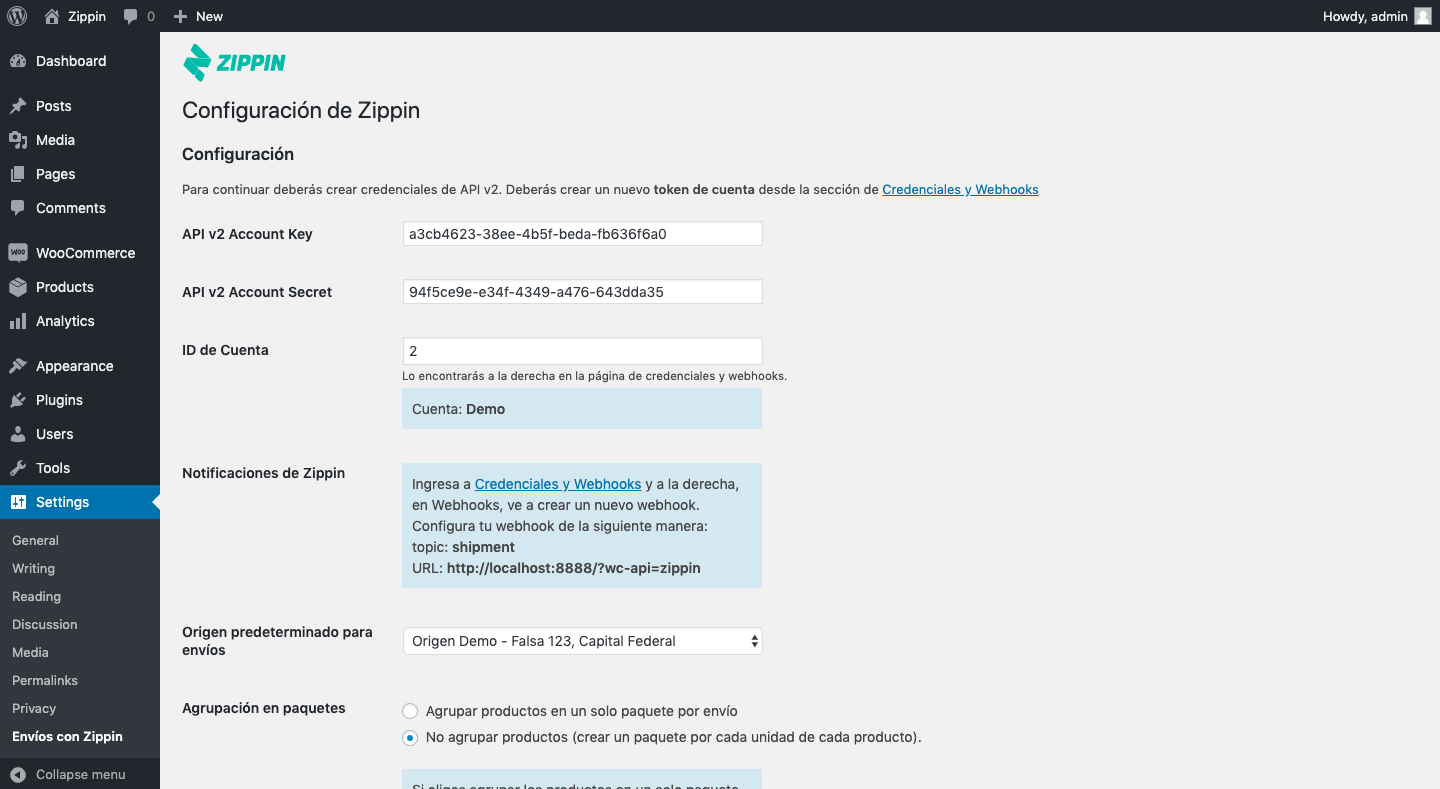1440x789 pixels.
Task: Click Zippin site name in admin bar
Action: (87, 16)
